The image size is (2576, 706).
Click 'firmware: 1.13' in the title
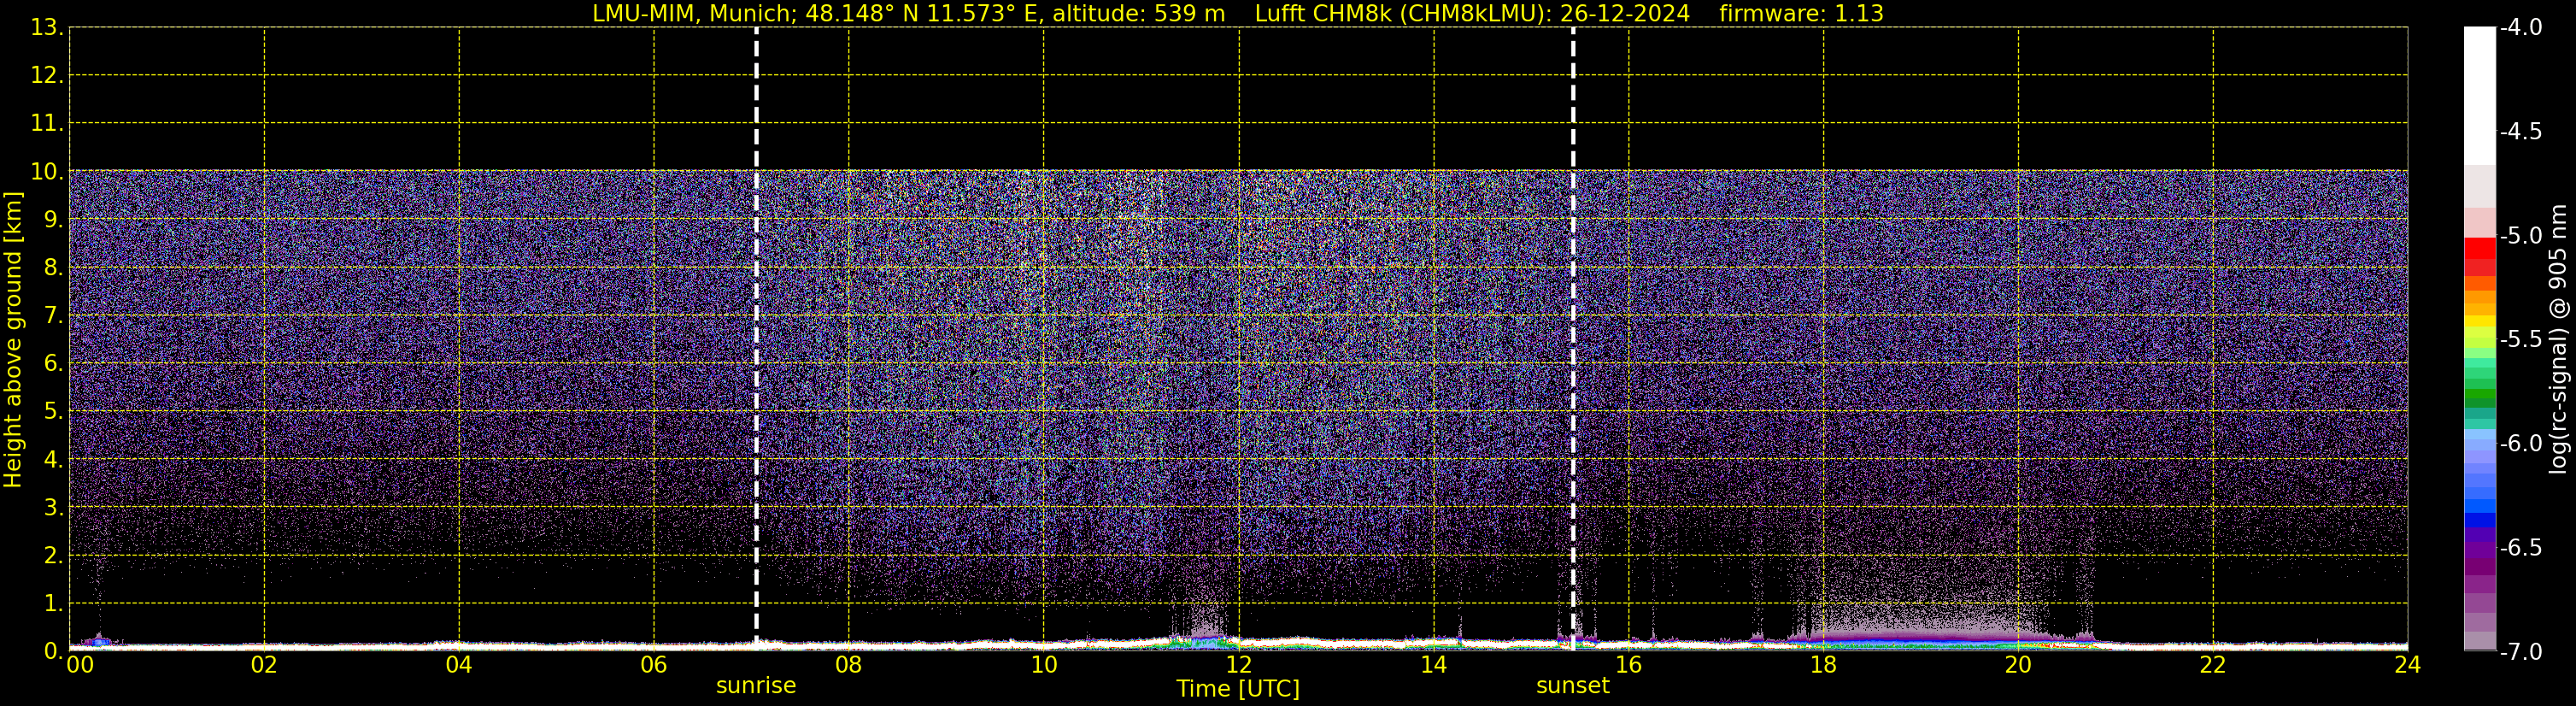1802,13
